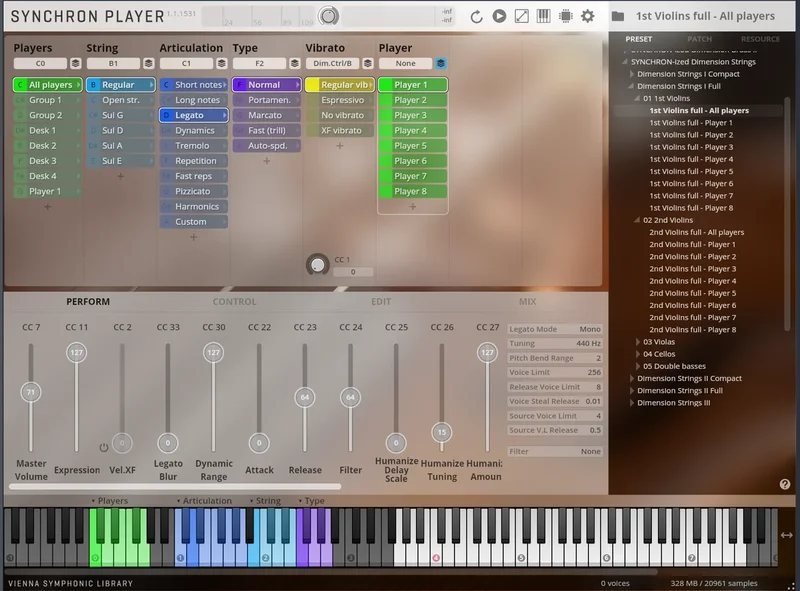Select Marcato type
Screen dimensions: 800x591
(266, 115)
